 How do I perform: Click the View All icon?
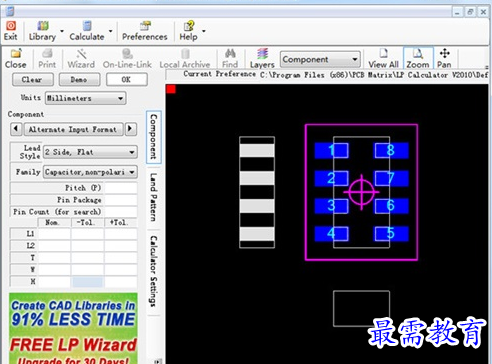tap(384, 53)
